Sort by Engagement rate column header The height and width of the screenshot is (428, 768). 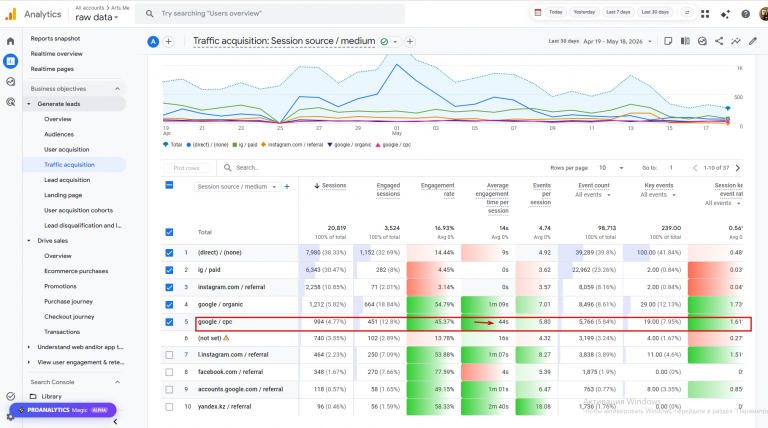pyautogui.click(x=437, y=190)
